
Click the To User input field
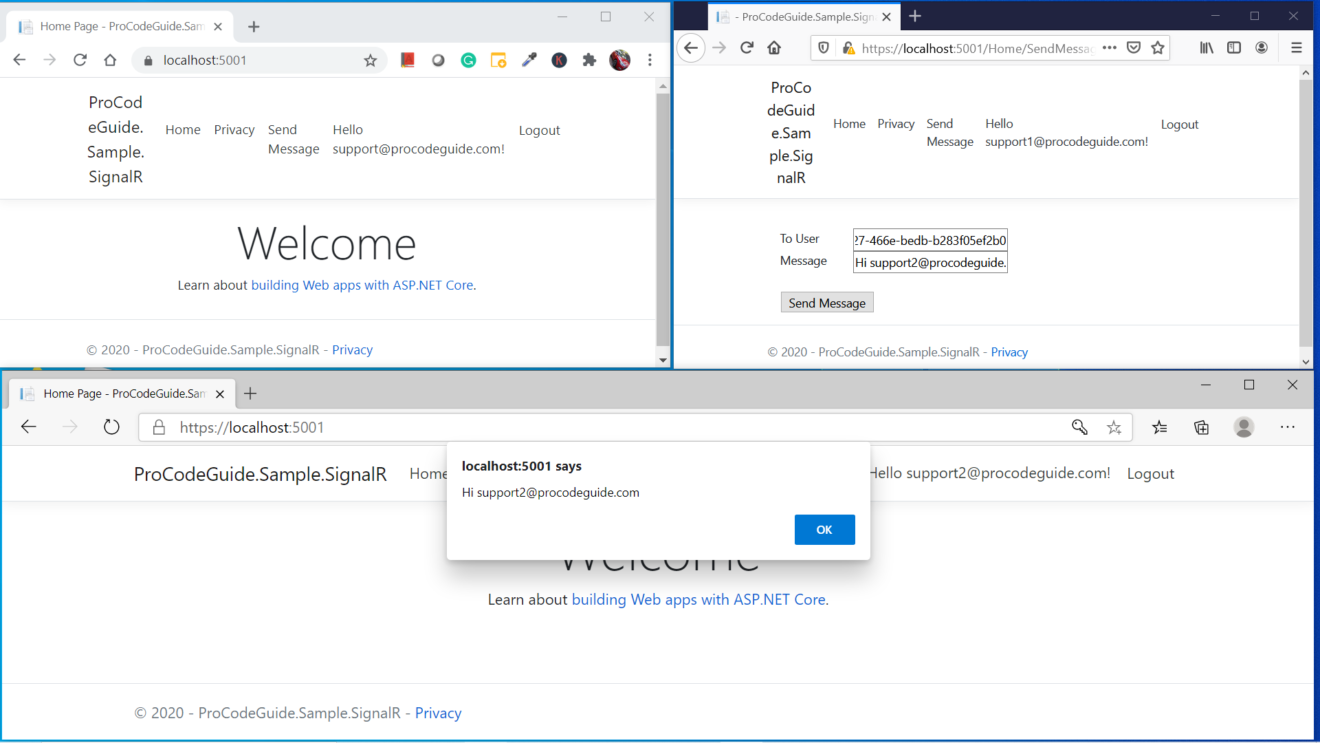928,238
